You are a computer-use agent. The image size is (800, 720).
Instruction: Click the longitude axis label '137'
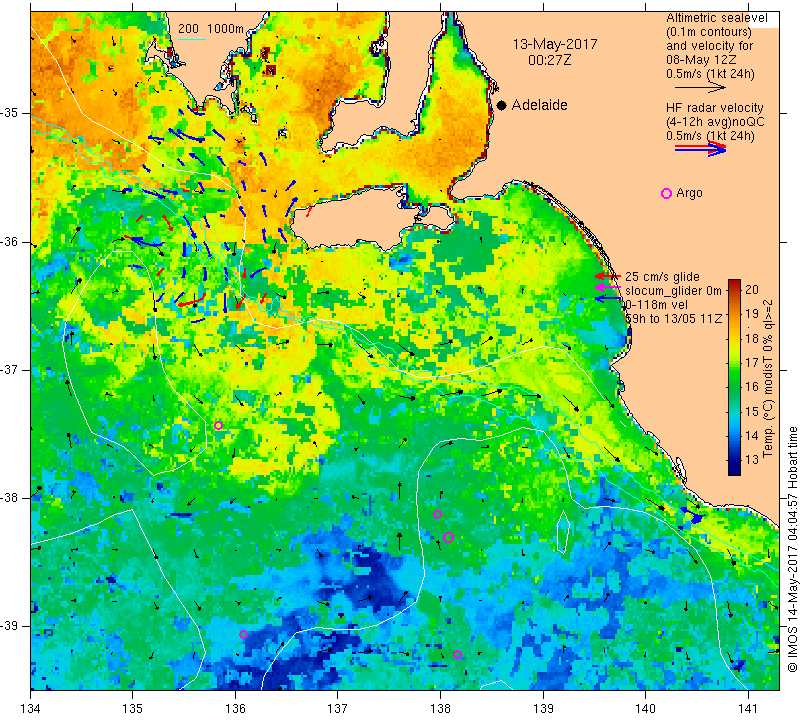[x=338, y=709]
